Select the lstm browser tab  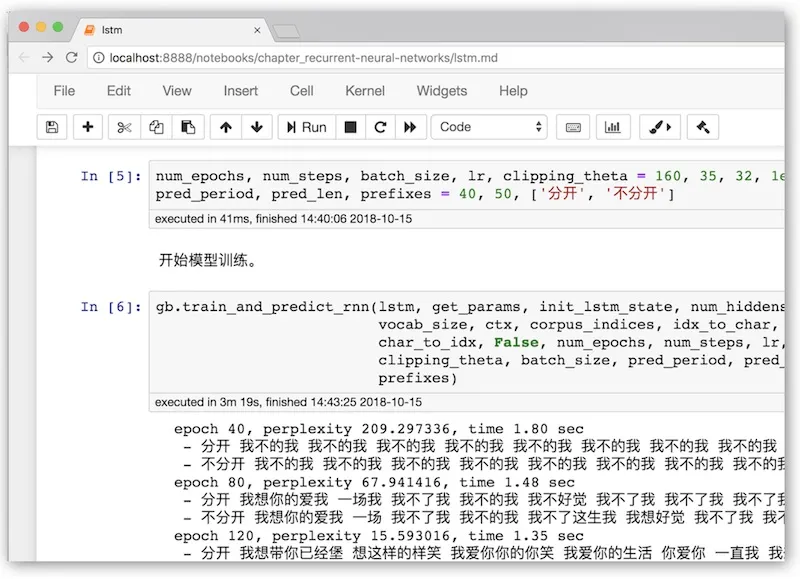pyautogui.click(x=171, y=30)
